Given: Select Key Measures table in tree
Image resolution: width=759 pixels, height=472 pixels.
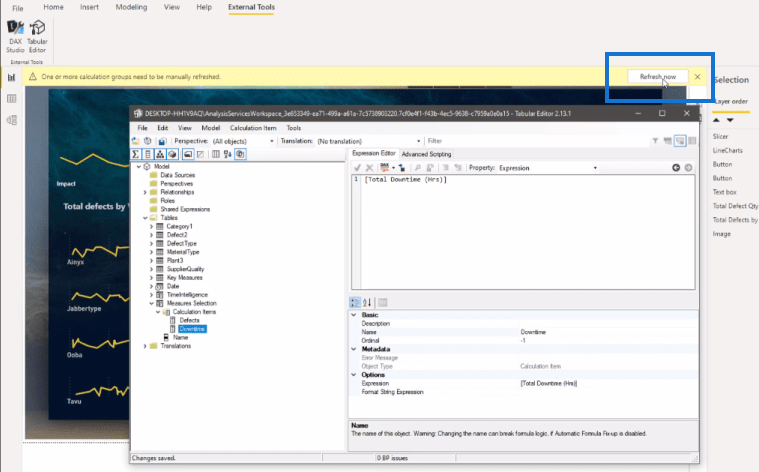Looking at the screenshot, I should coord(184,277).
